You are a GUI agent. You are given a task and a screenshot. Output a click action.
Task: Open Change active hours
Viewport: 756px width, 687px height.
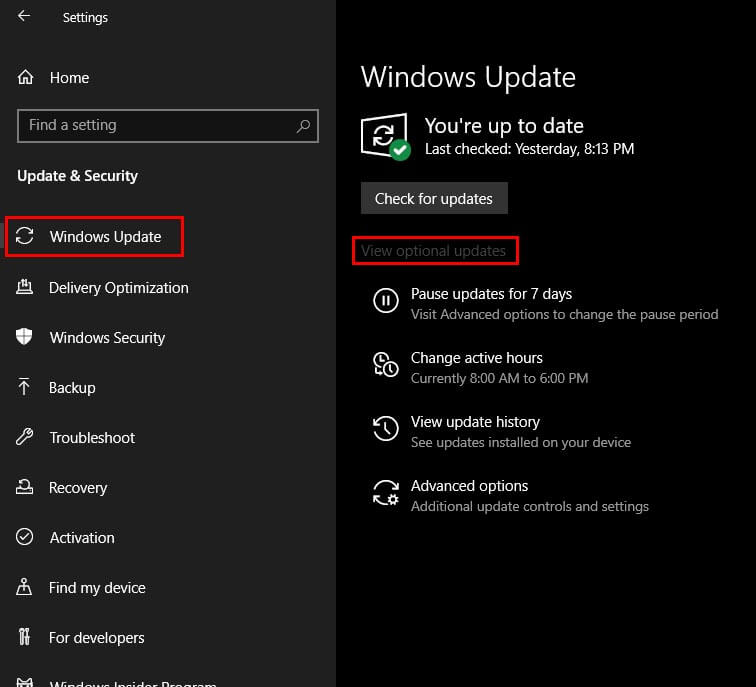pos(477,358)
